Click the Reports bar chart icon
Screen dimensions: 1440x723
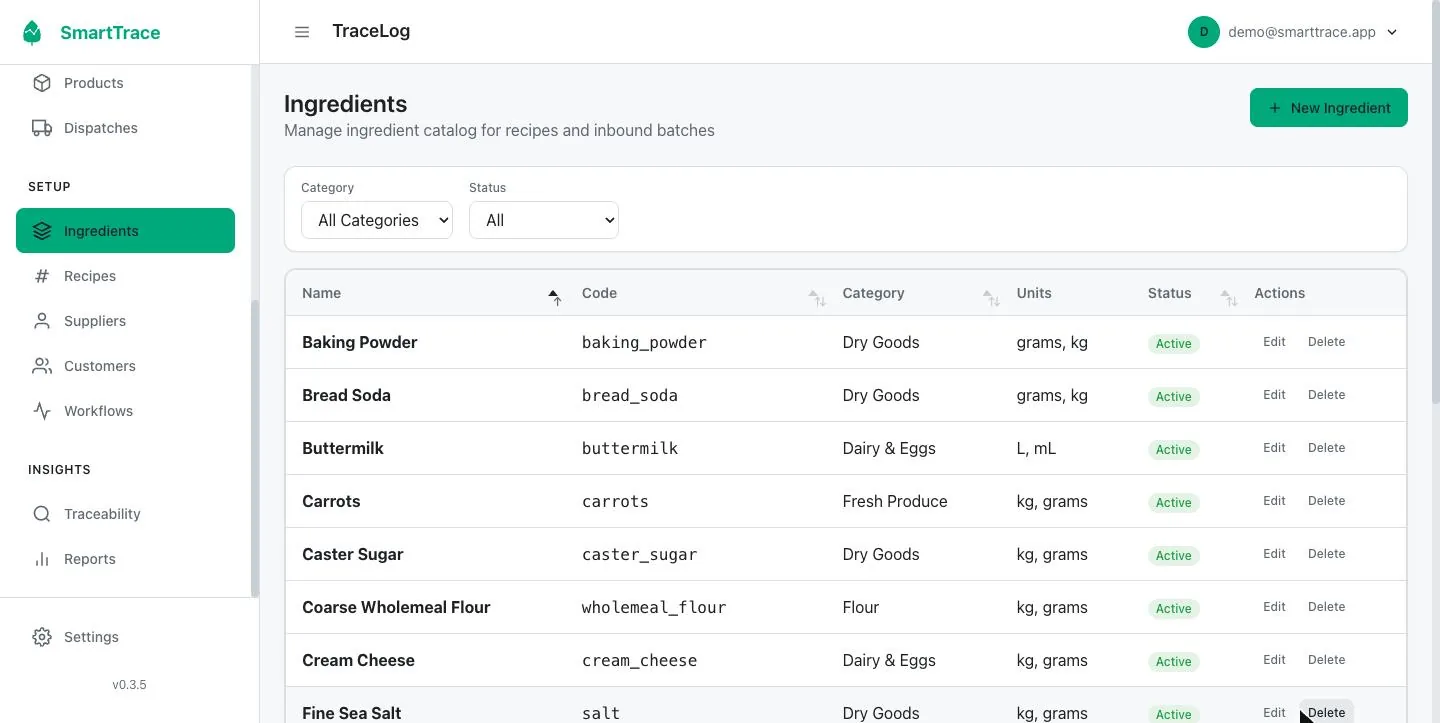(x=42, y=559)
